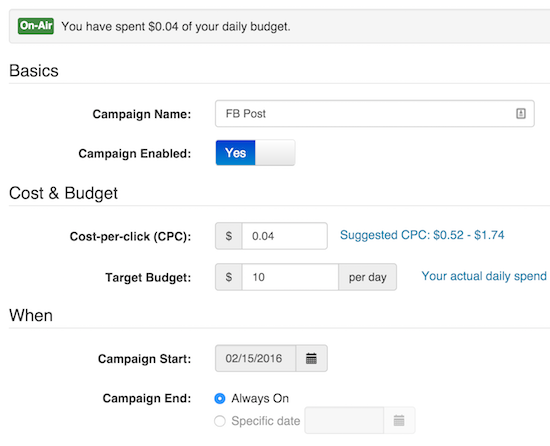Click the Campaign Name input field

click(375, 114)
